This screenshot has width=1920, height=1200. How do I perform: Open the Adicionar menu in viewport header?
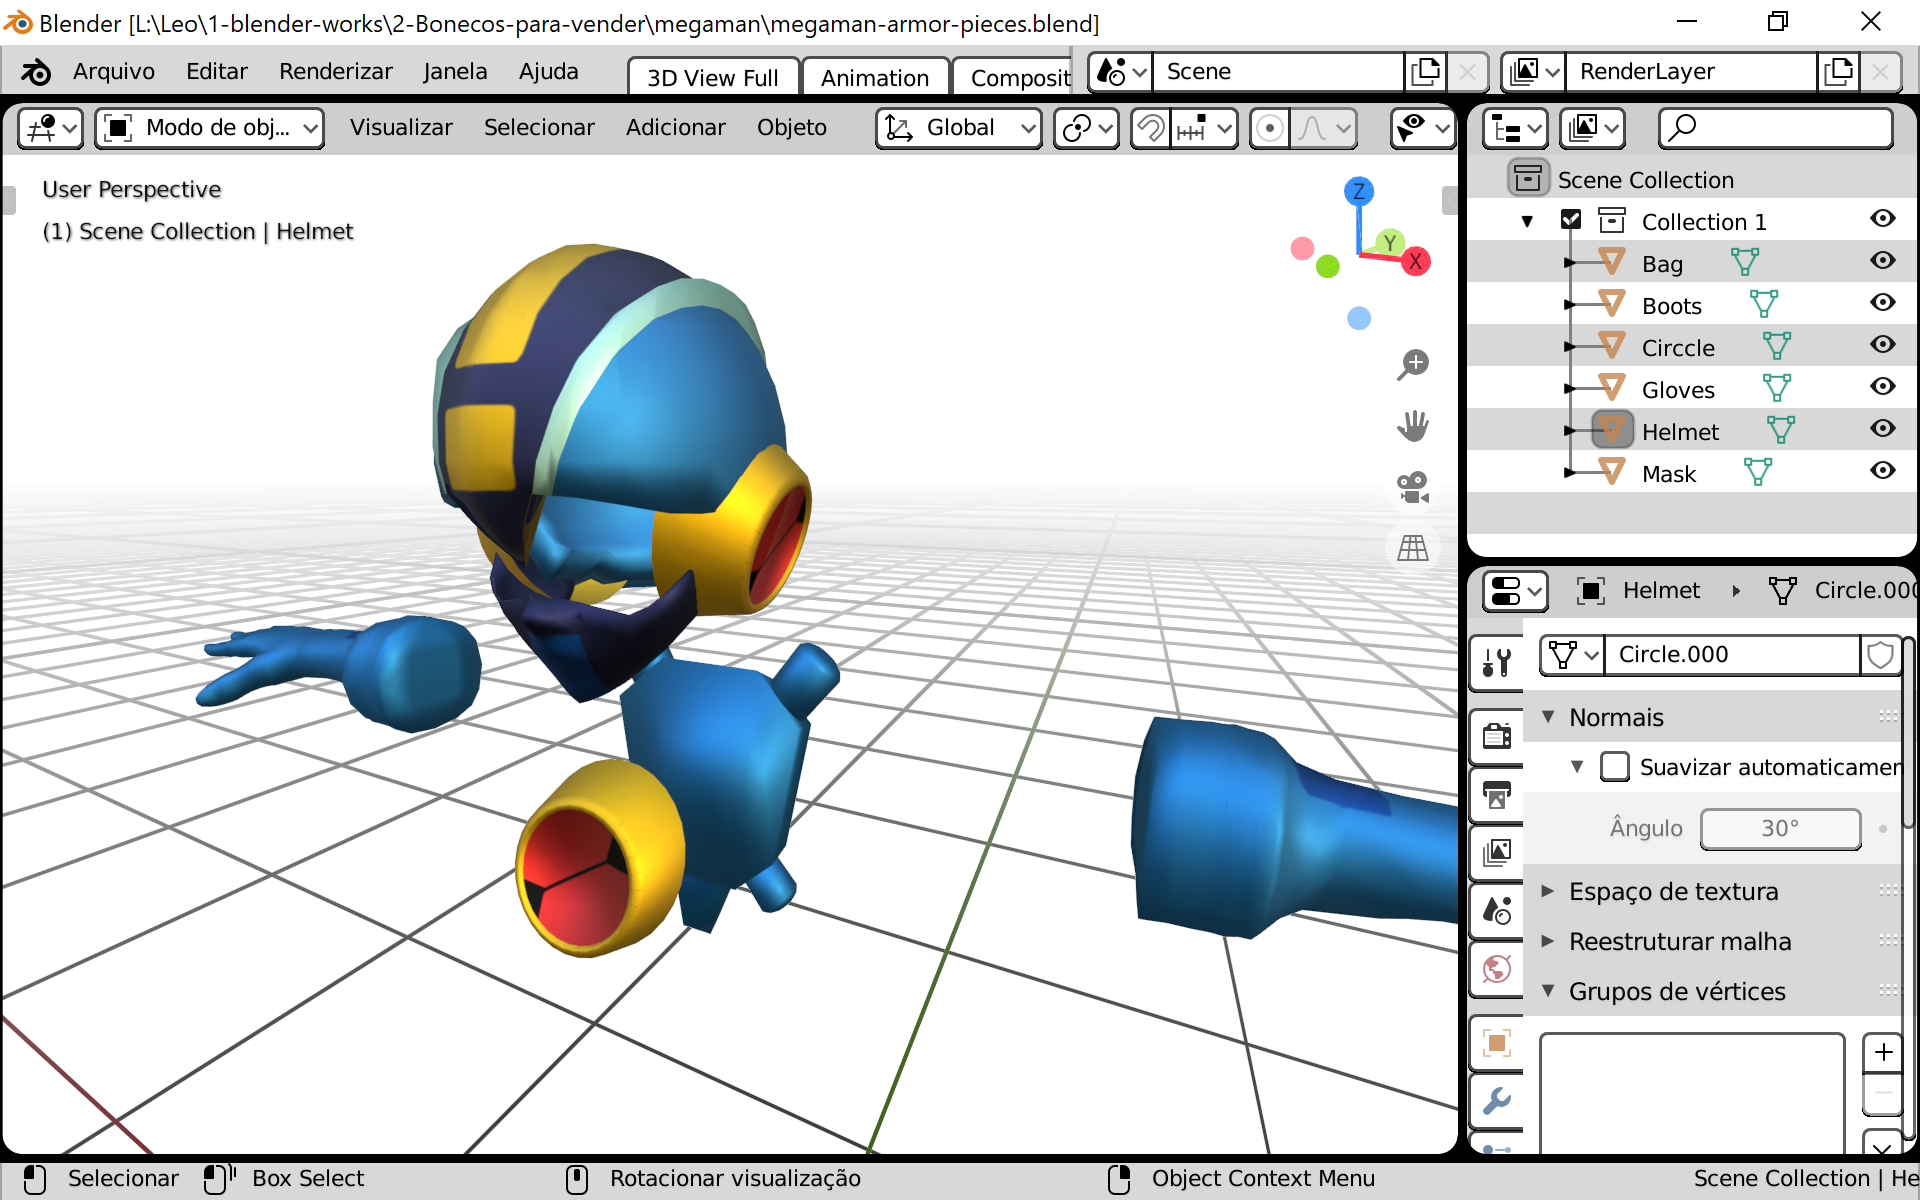click(675, 128)
